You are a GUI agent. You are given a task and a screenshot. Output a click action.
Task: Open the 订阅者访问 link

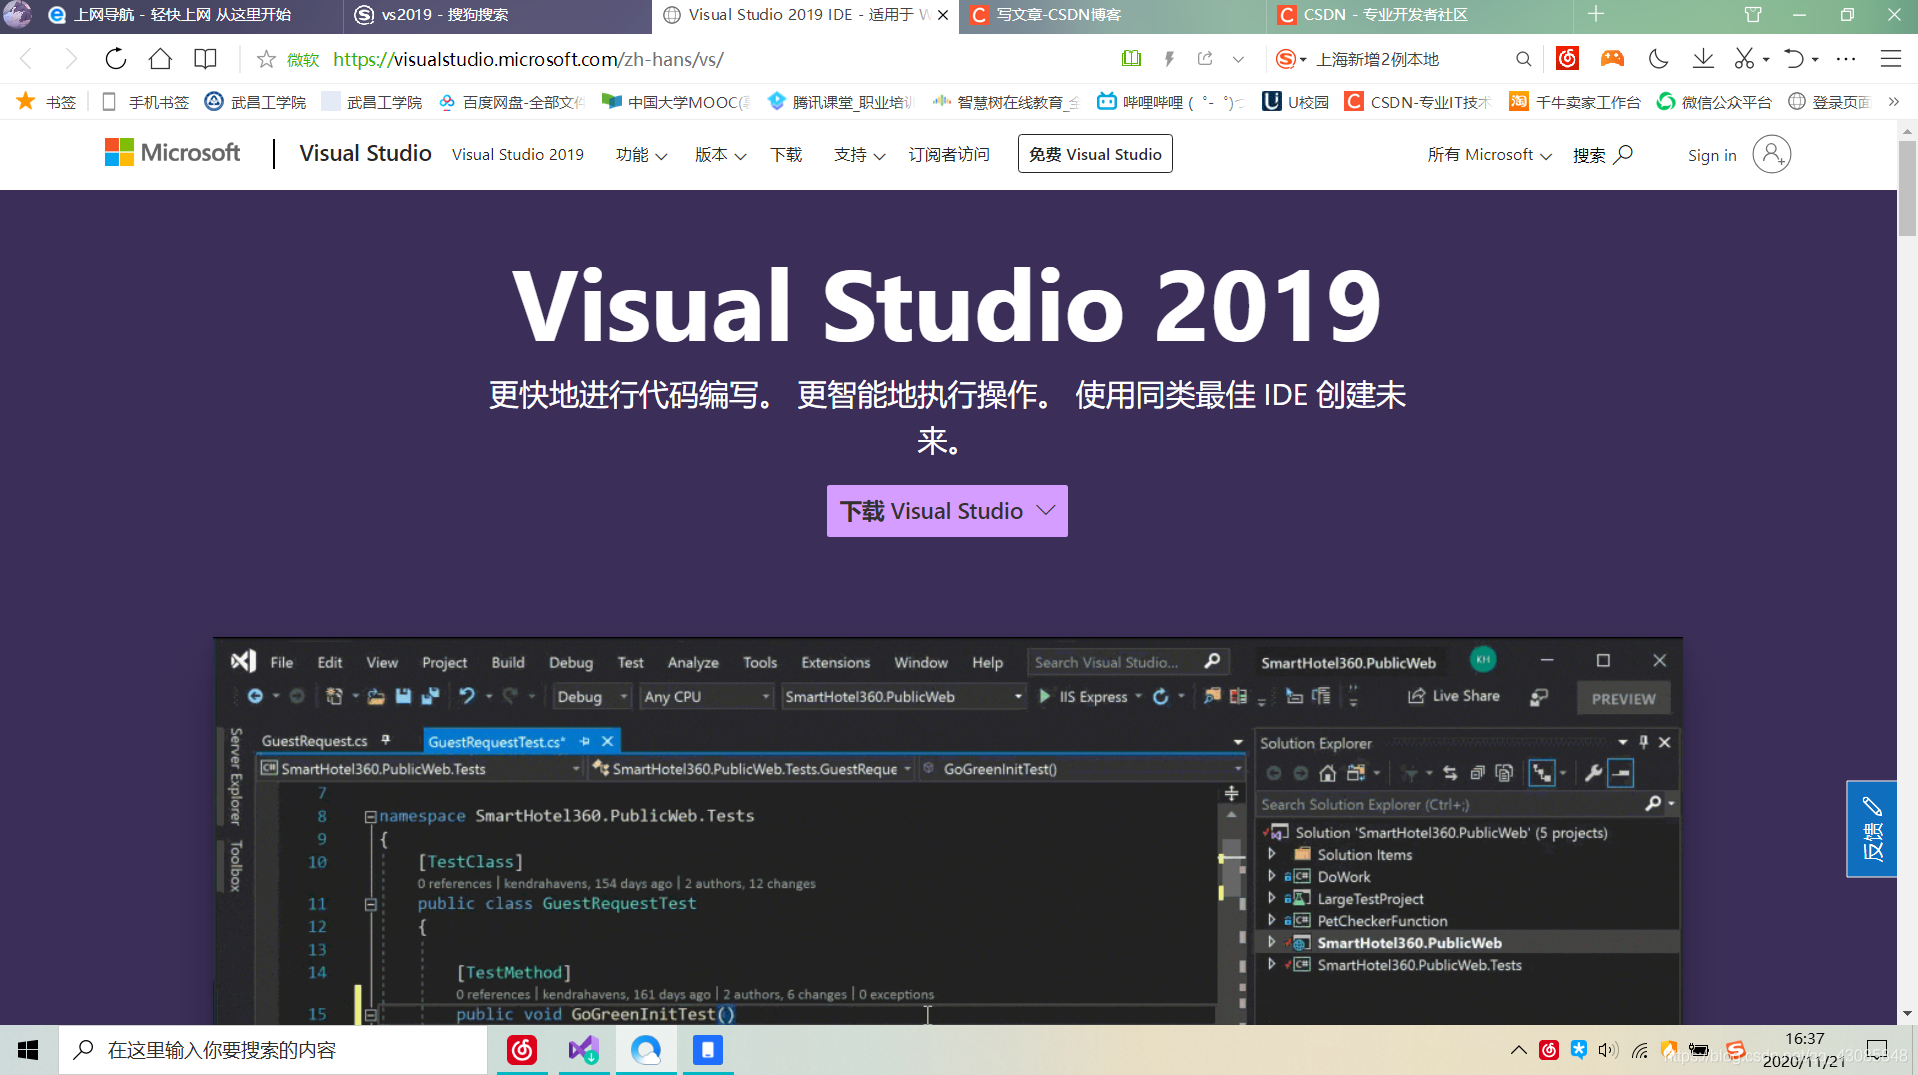[x=948, y=155]
